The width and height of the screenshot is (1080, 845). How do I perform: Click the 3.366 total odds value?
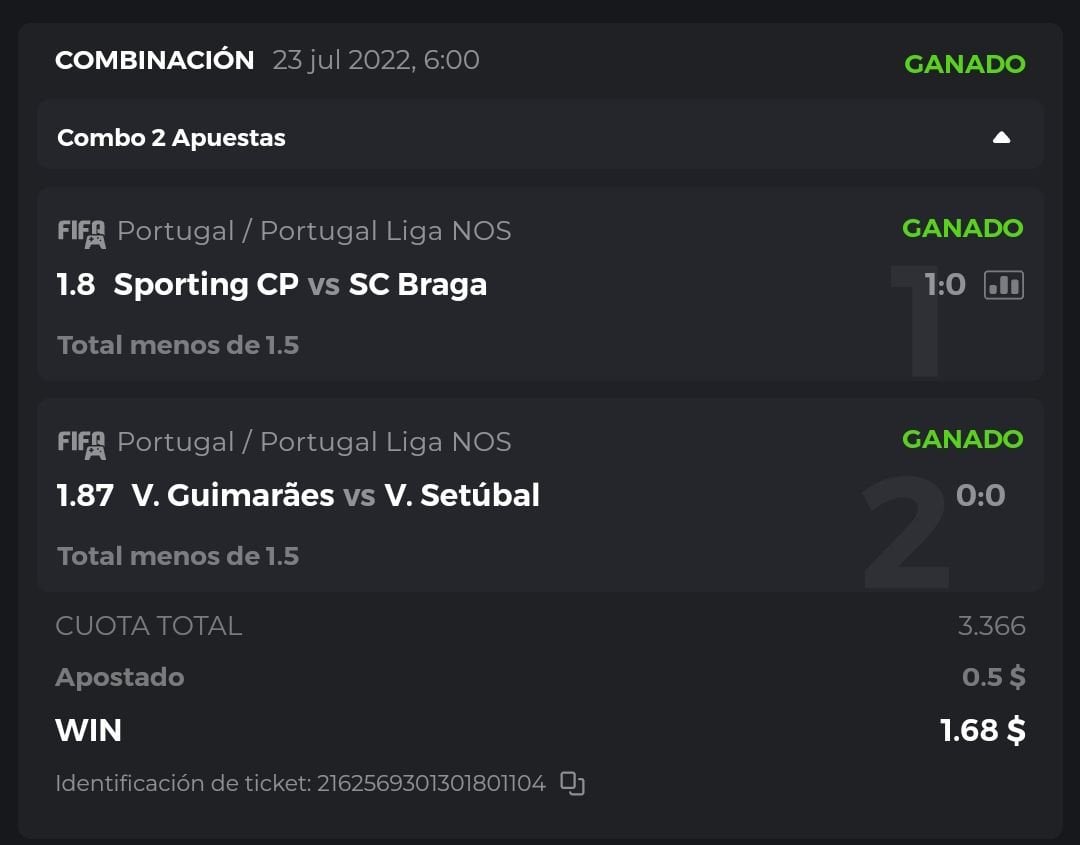[x=991, y=626]
